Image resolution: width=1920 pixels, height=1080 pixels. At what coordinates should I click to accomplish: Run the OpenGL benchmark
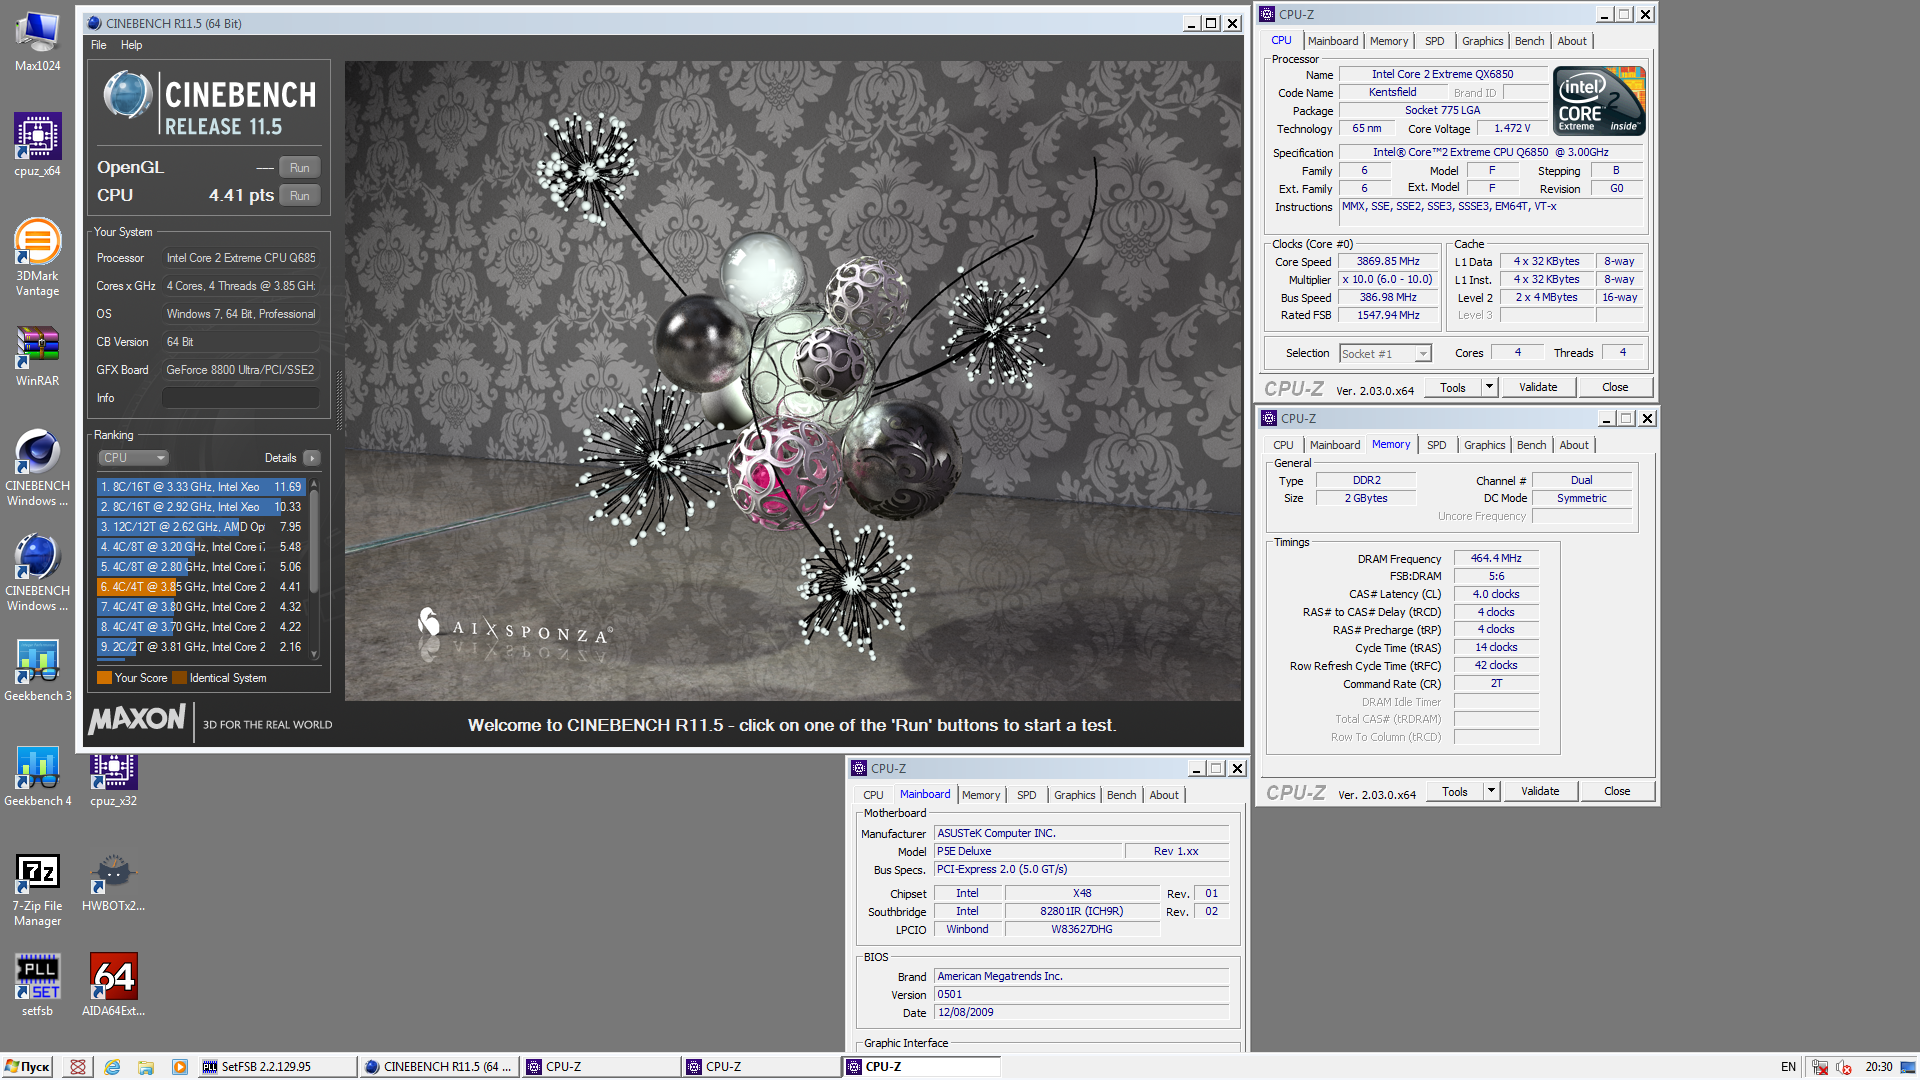[x=299, y=168]
